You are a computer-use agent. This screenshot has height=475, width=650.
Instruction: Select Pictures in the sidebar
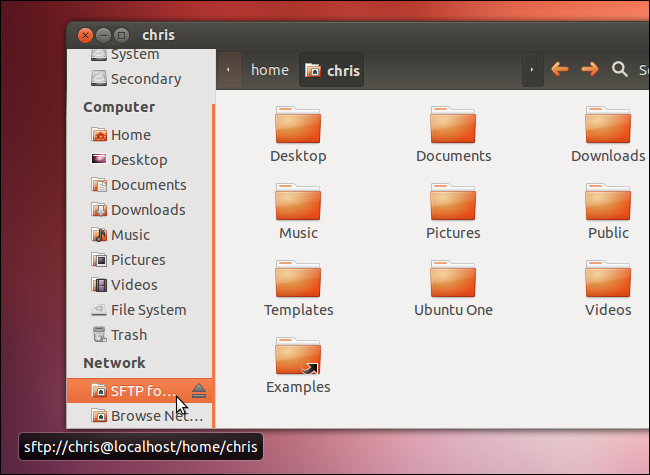coord(139,260)
